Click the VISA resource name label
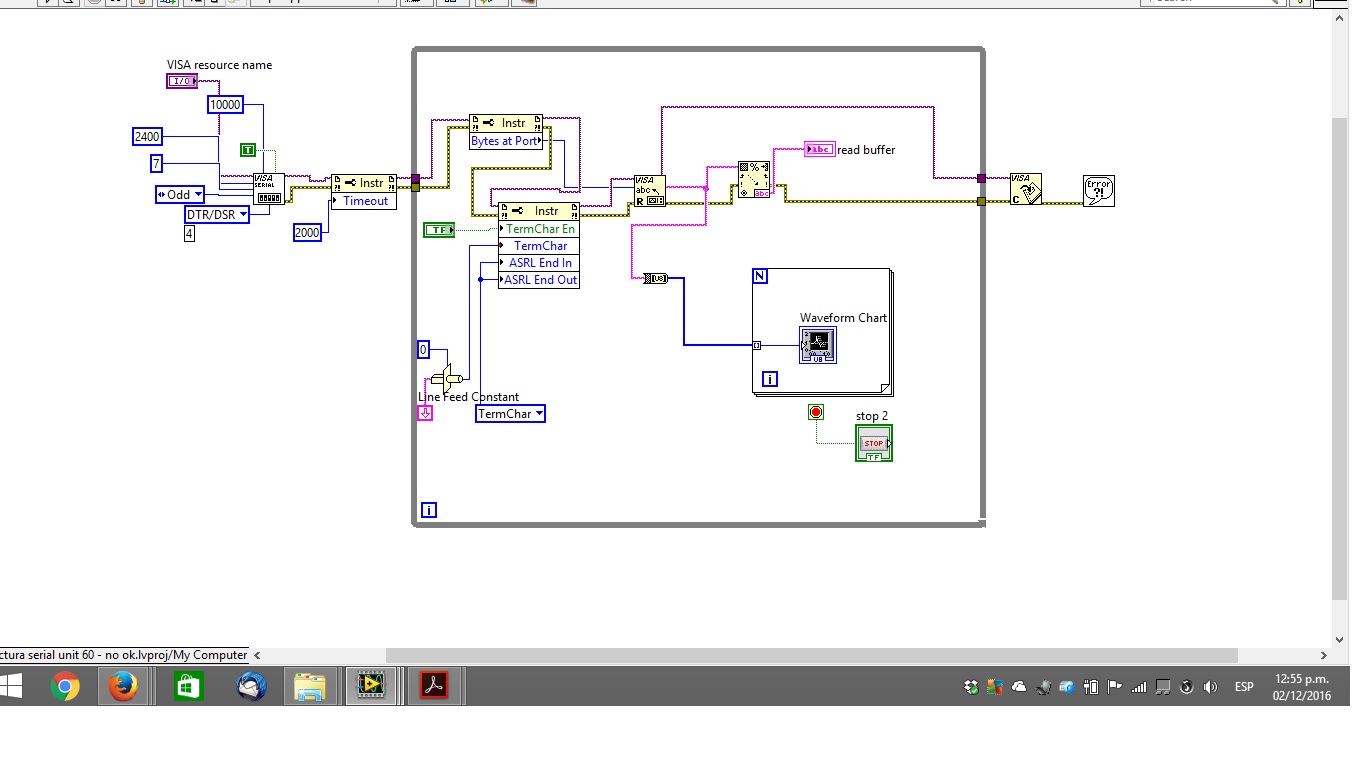The height and width of the screenshot is (768, 1366). pos(219,65)
